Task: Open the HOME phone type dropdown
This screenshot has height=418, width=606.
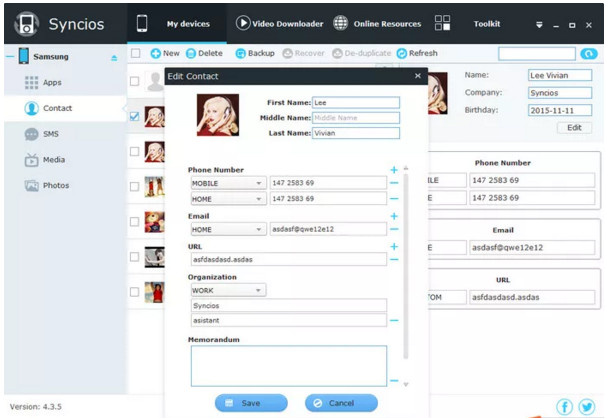Action: pos(228,199)
